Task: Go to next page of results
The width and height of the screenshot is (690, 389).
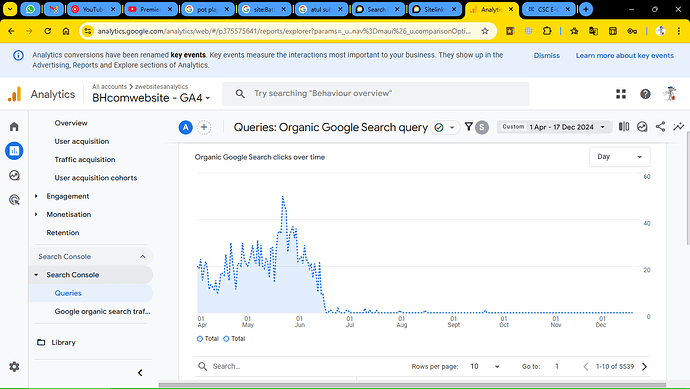Action: [x=645, y=367]
